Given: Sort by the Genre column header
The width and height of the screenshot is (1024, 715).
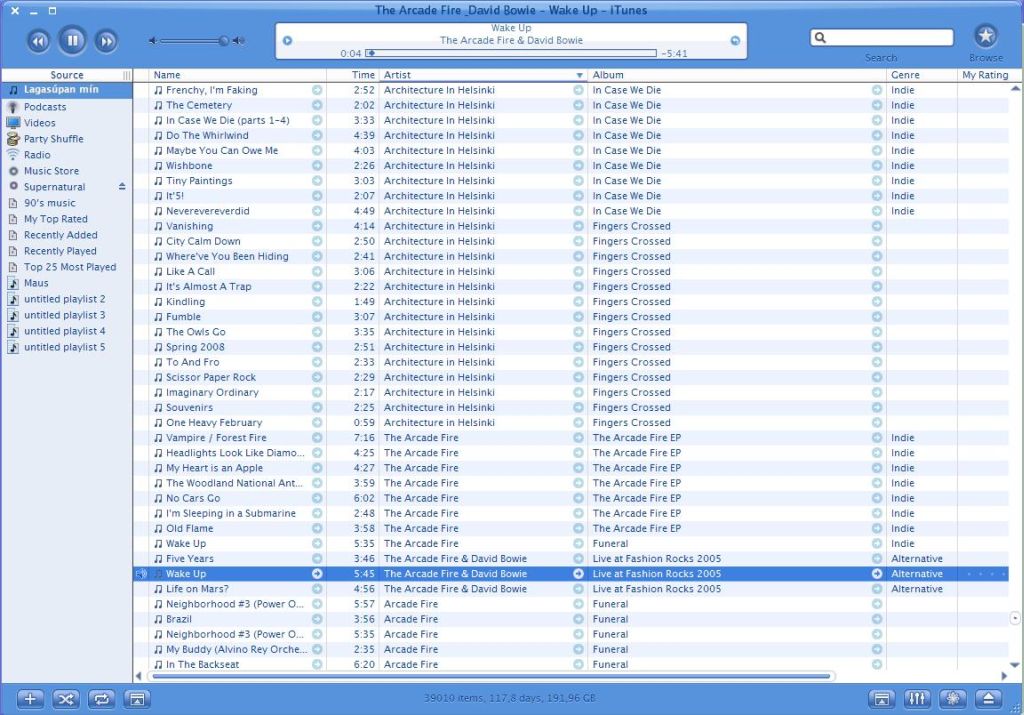Looking at the screenshot, I should (x=921, y=74).
